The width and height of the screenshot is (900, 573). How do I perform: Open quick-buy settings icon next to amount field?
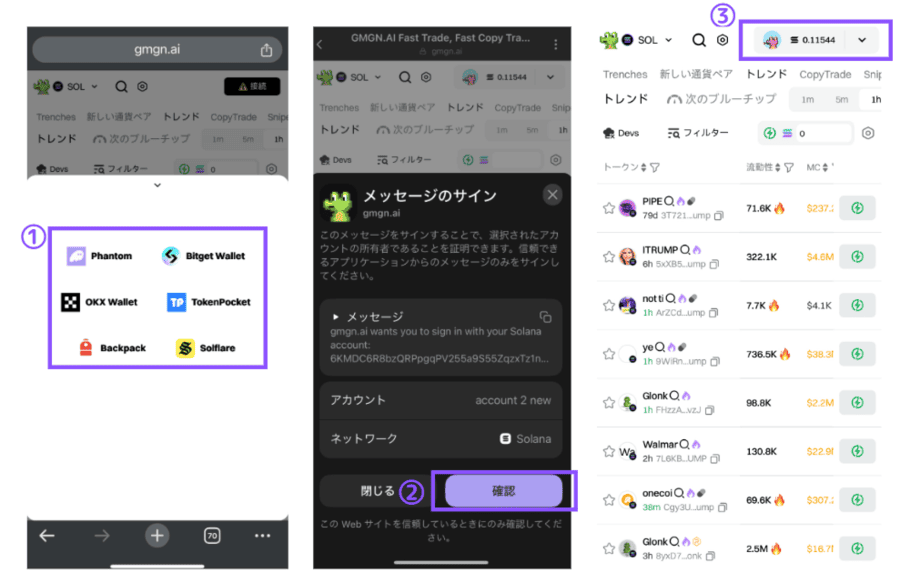coord(868,133)
